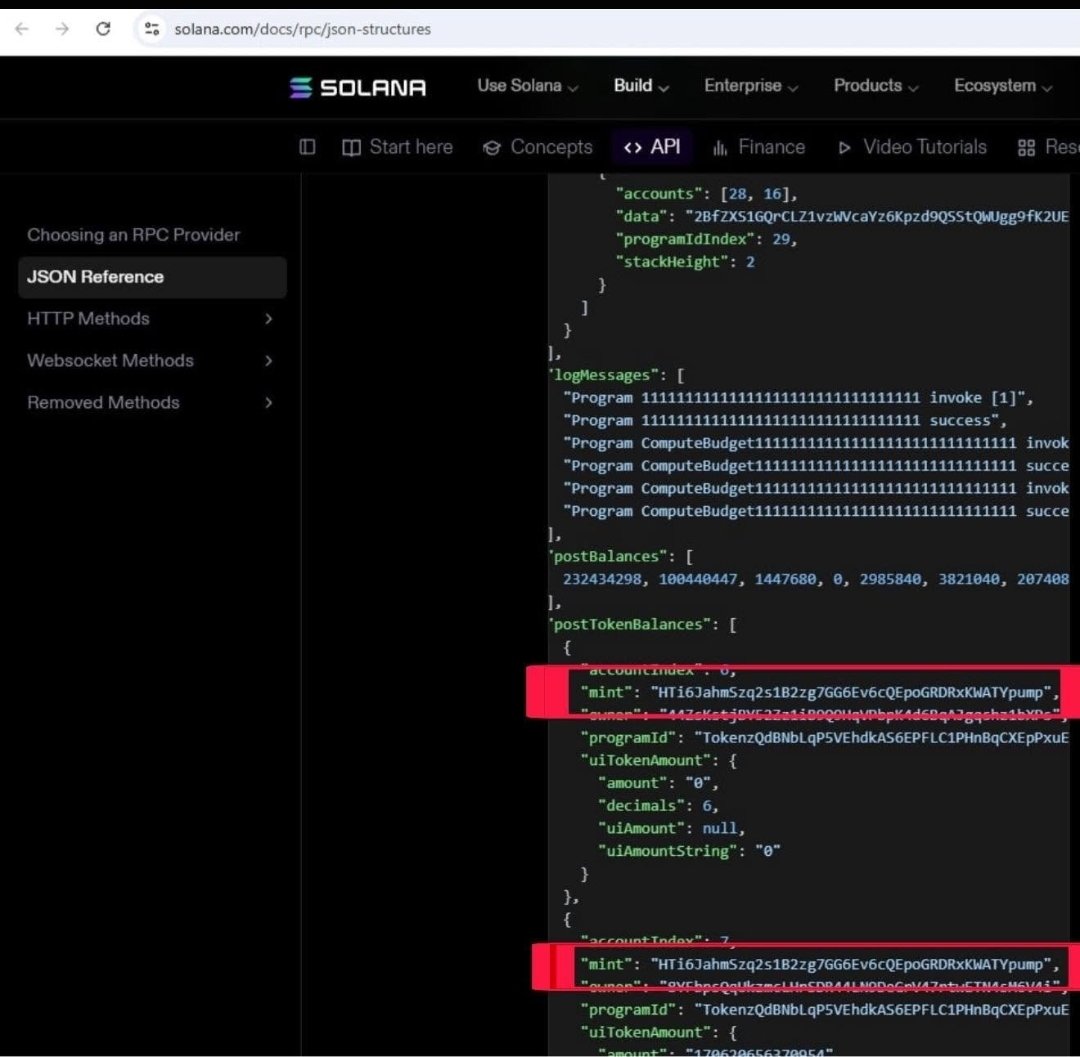The height and width of the screenshot is (1057, 1080).
Task: Click balance value 232434298
Action: (x=602, y=579)
